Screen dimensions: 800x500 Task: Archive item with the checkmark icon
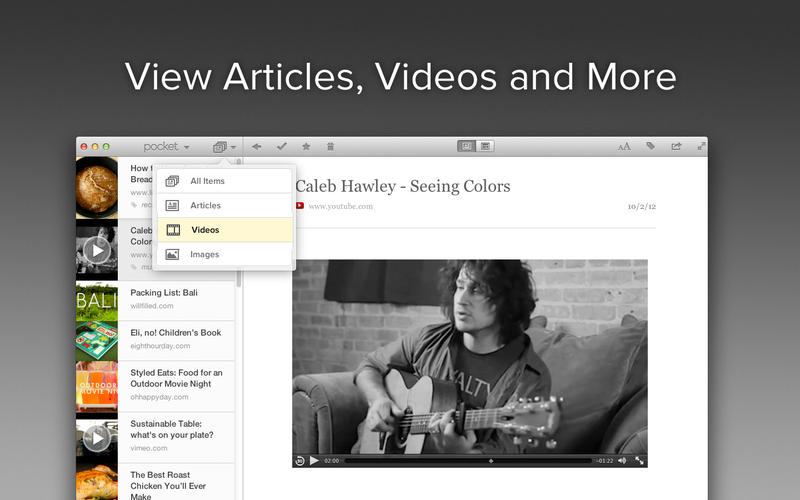(282, 146)
